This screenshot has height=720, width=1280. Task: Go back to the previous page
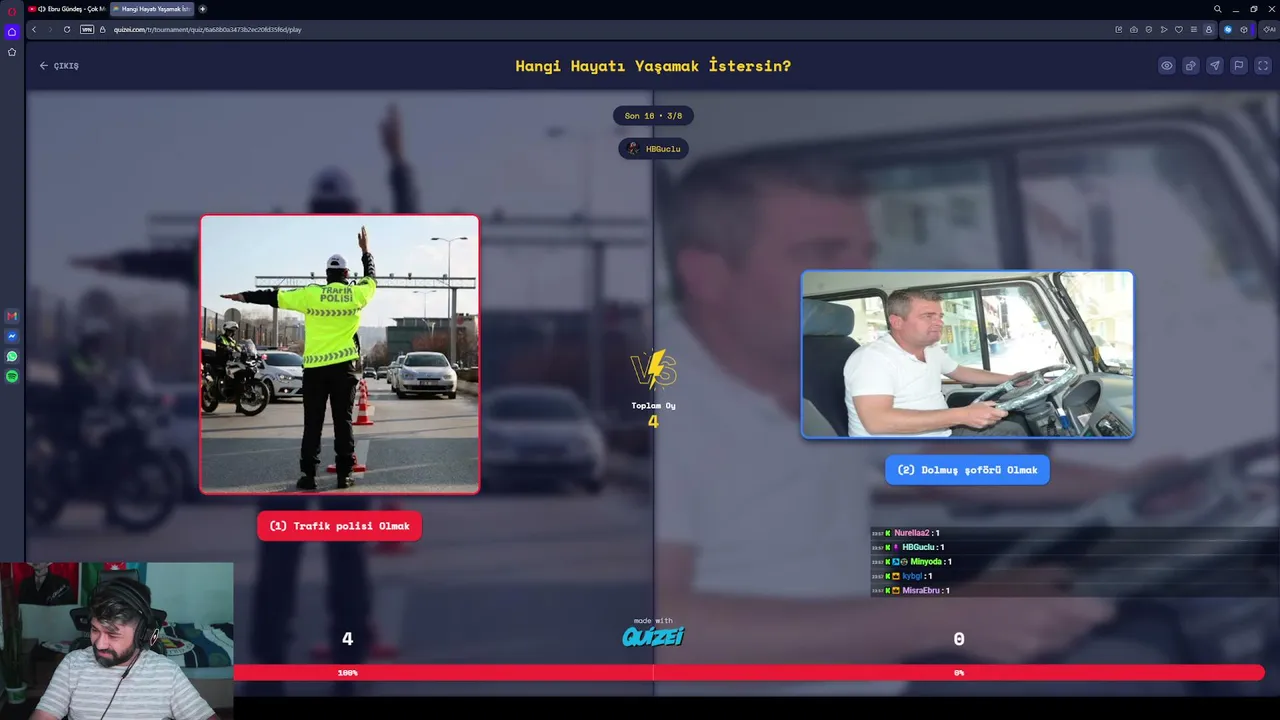pos(34,29)
